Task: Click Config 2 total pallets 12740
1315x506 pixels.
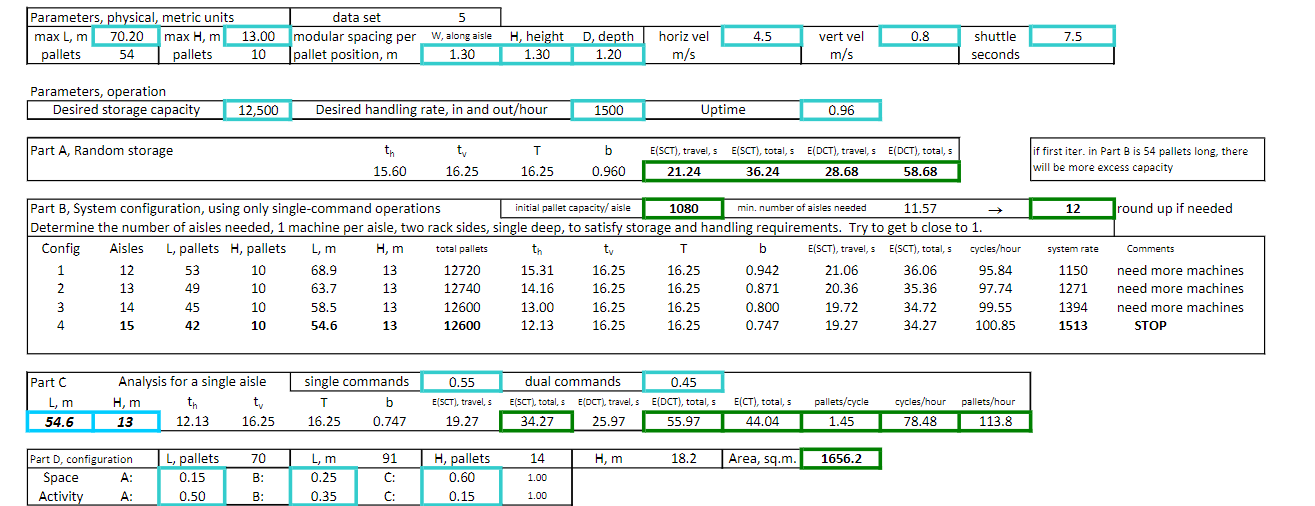Action: (461, 288)
